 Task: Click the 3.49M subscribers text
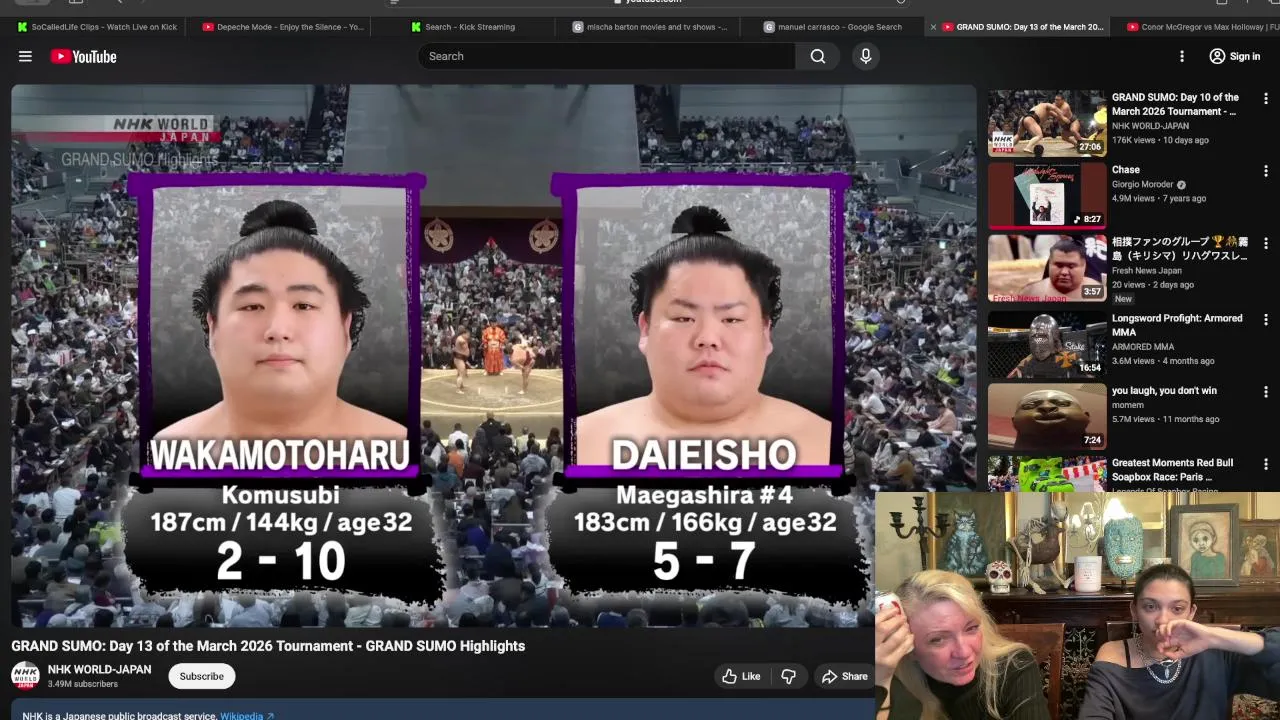[83, 684]
